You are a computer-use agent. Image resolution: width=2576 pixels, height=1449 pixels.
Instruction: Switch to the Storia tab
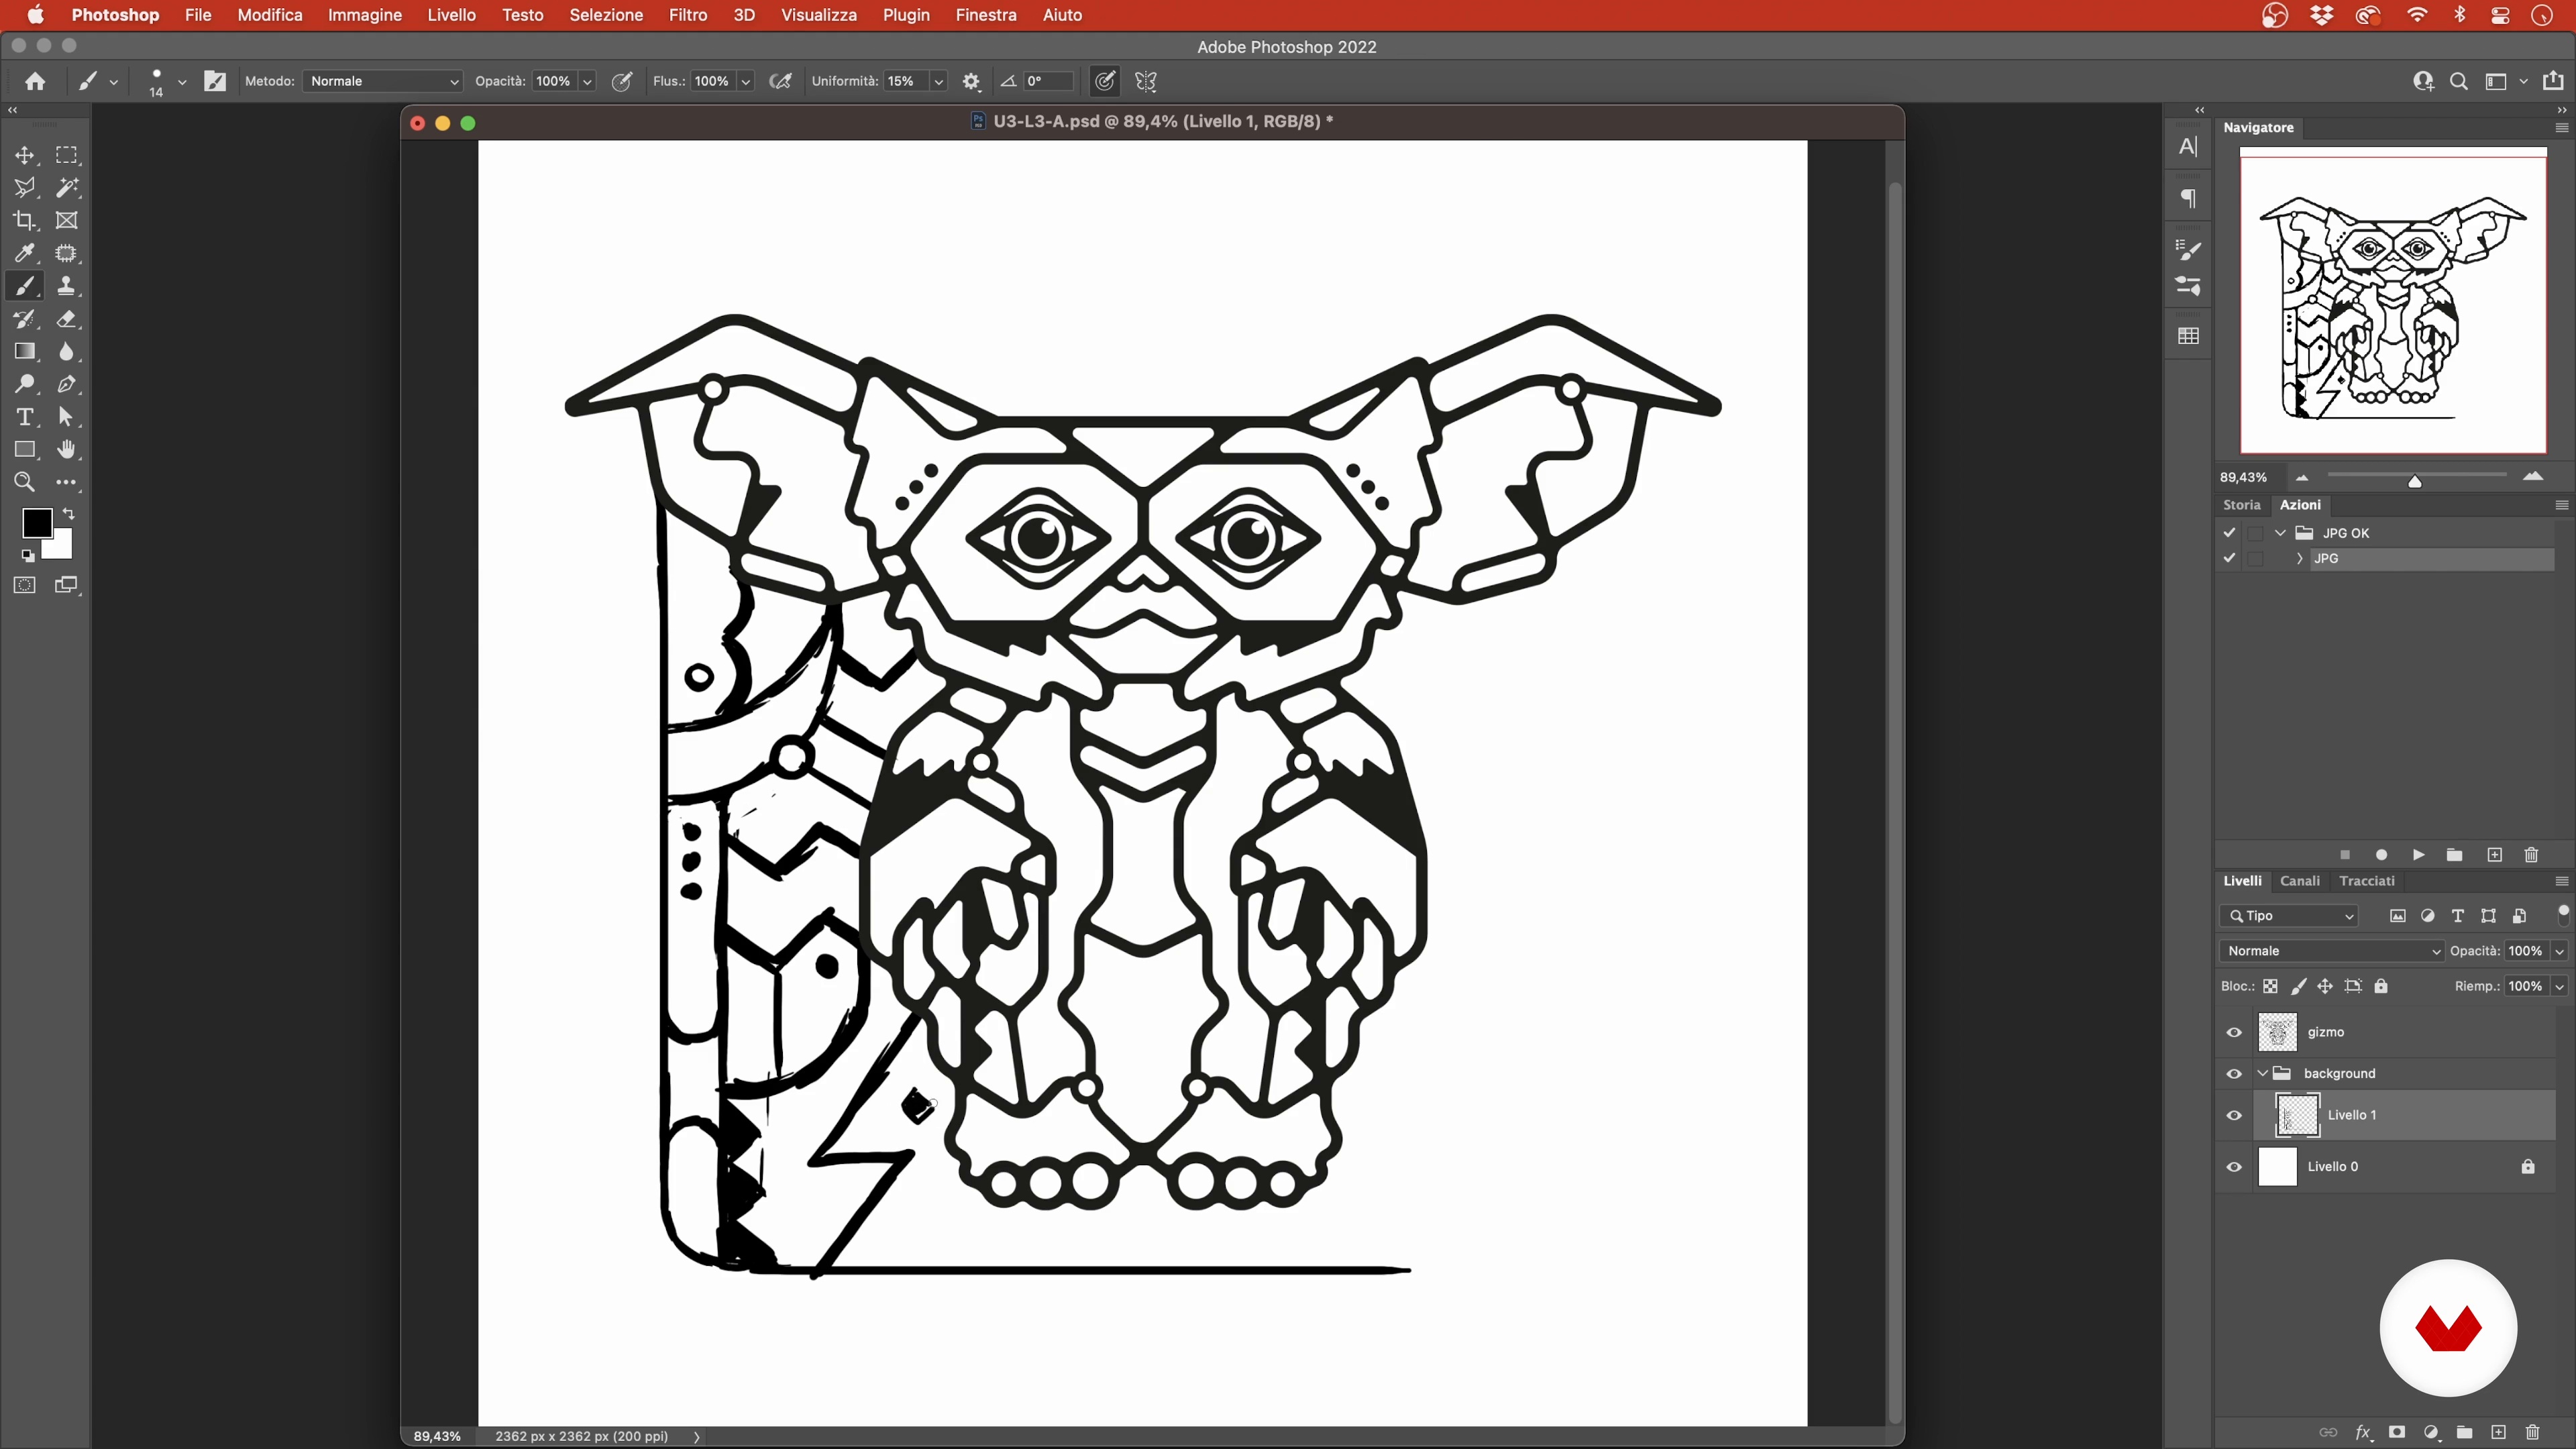pos(2241,505)
